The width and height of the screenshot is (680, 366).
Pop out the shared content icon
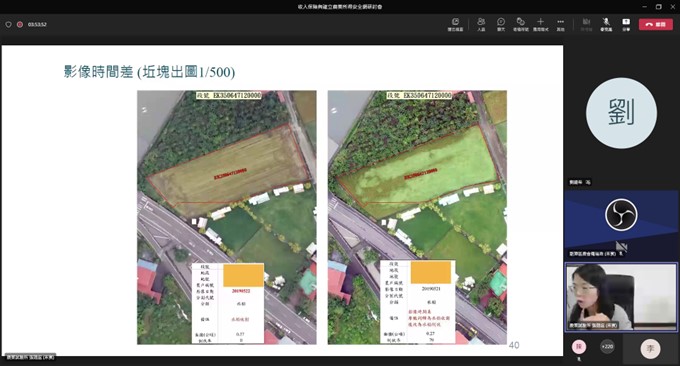tap(455, 24)
